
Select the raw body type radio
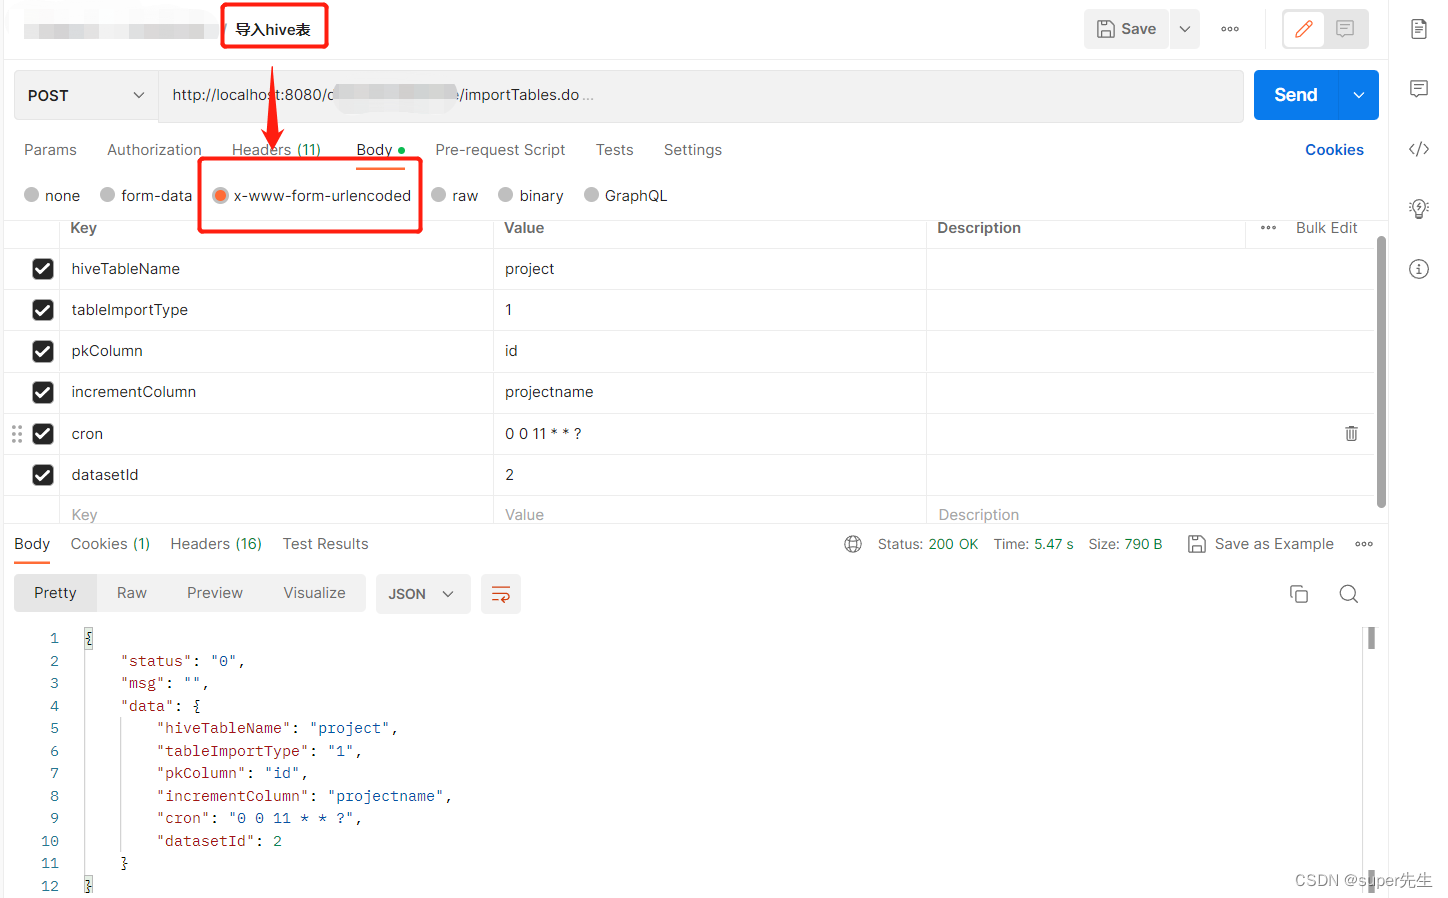click(439, 195)
